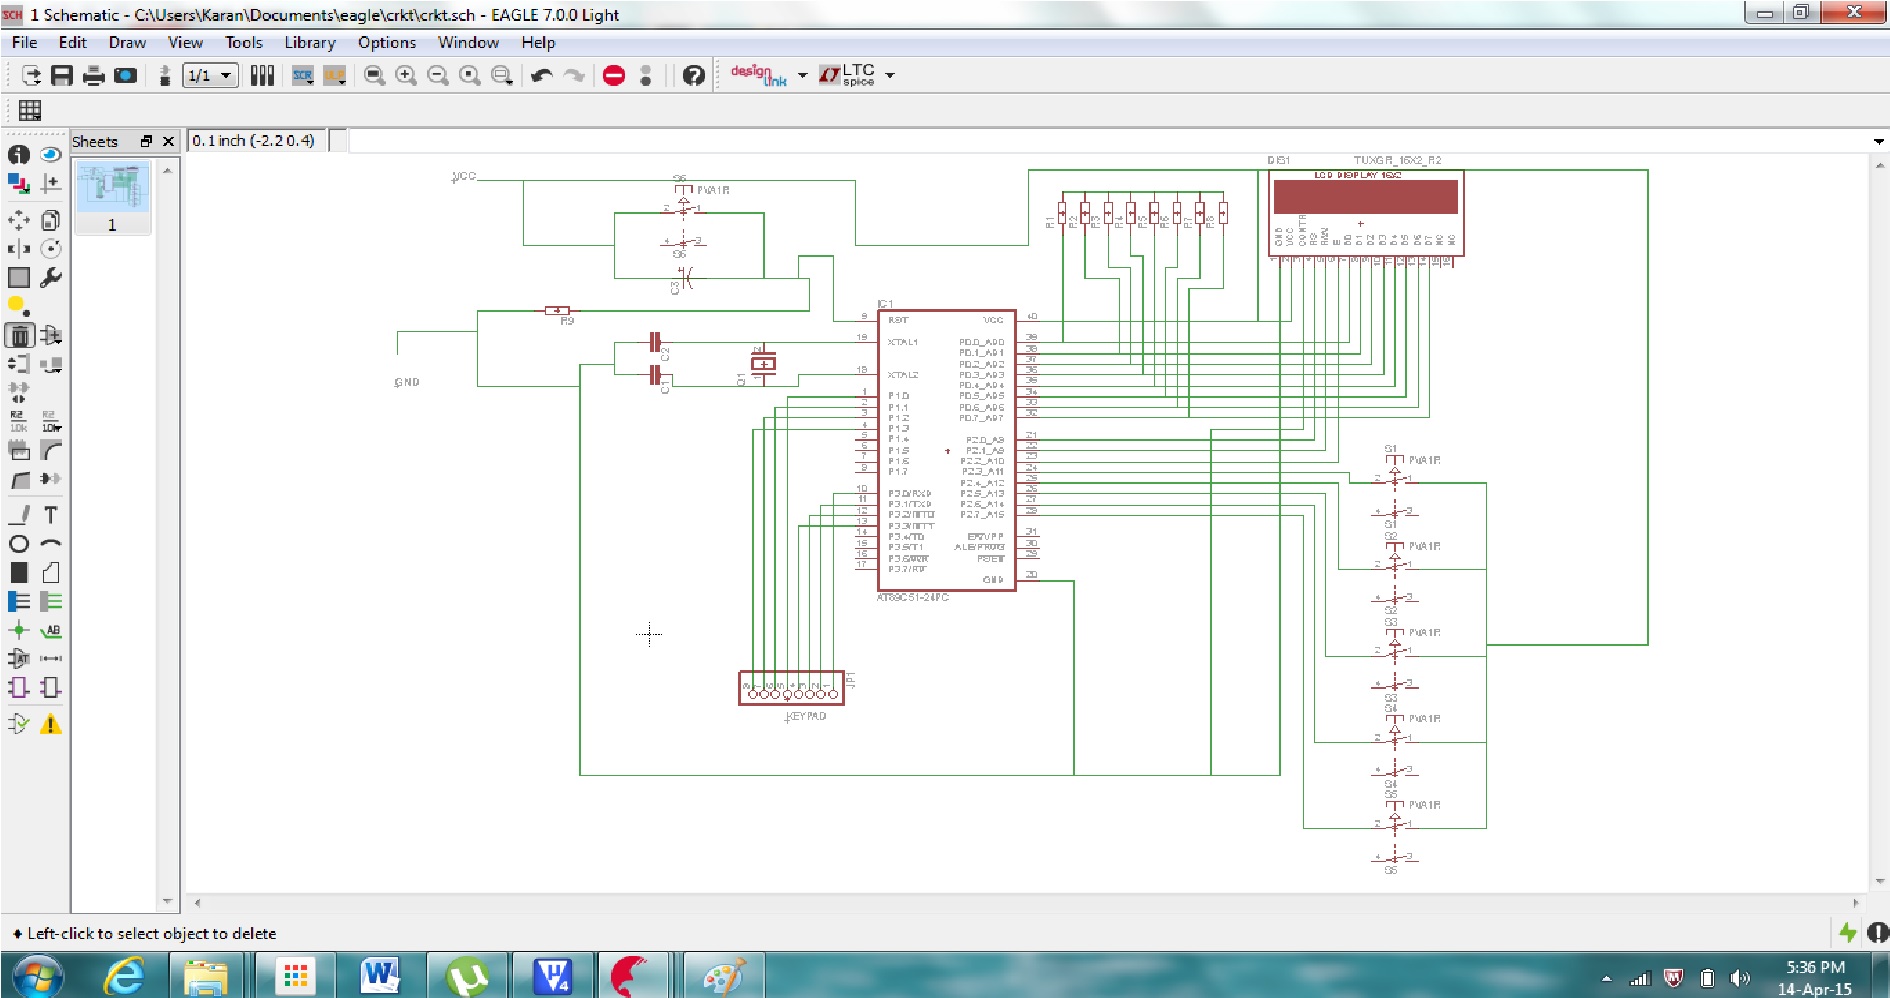This screenshot has height=998, width=1890.
Task: Run the ERC check tool
Action: 19,724
